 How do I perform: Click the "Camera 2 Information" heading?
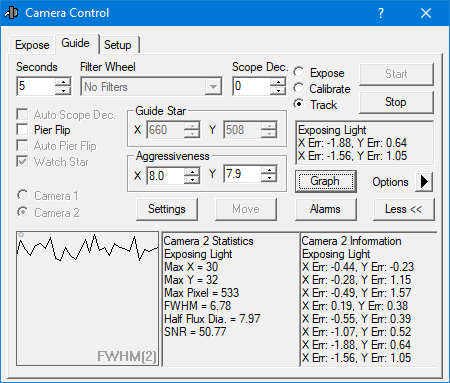click(351, 241)
